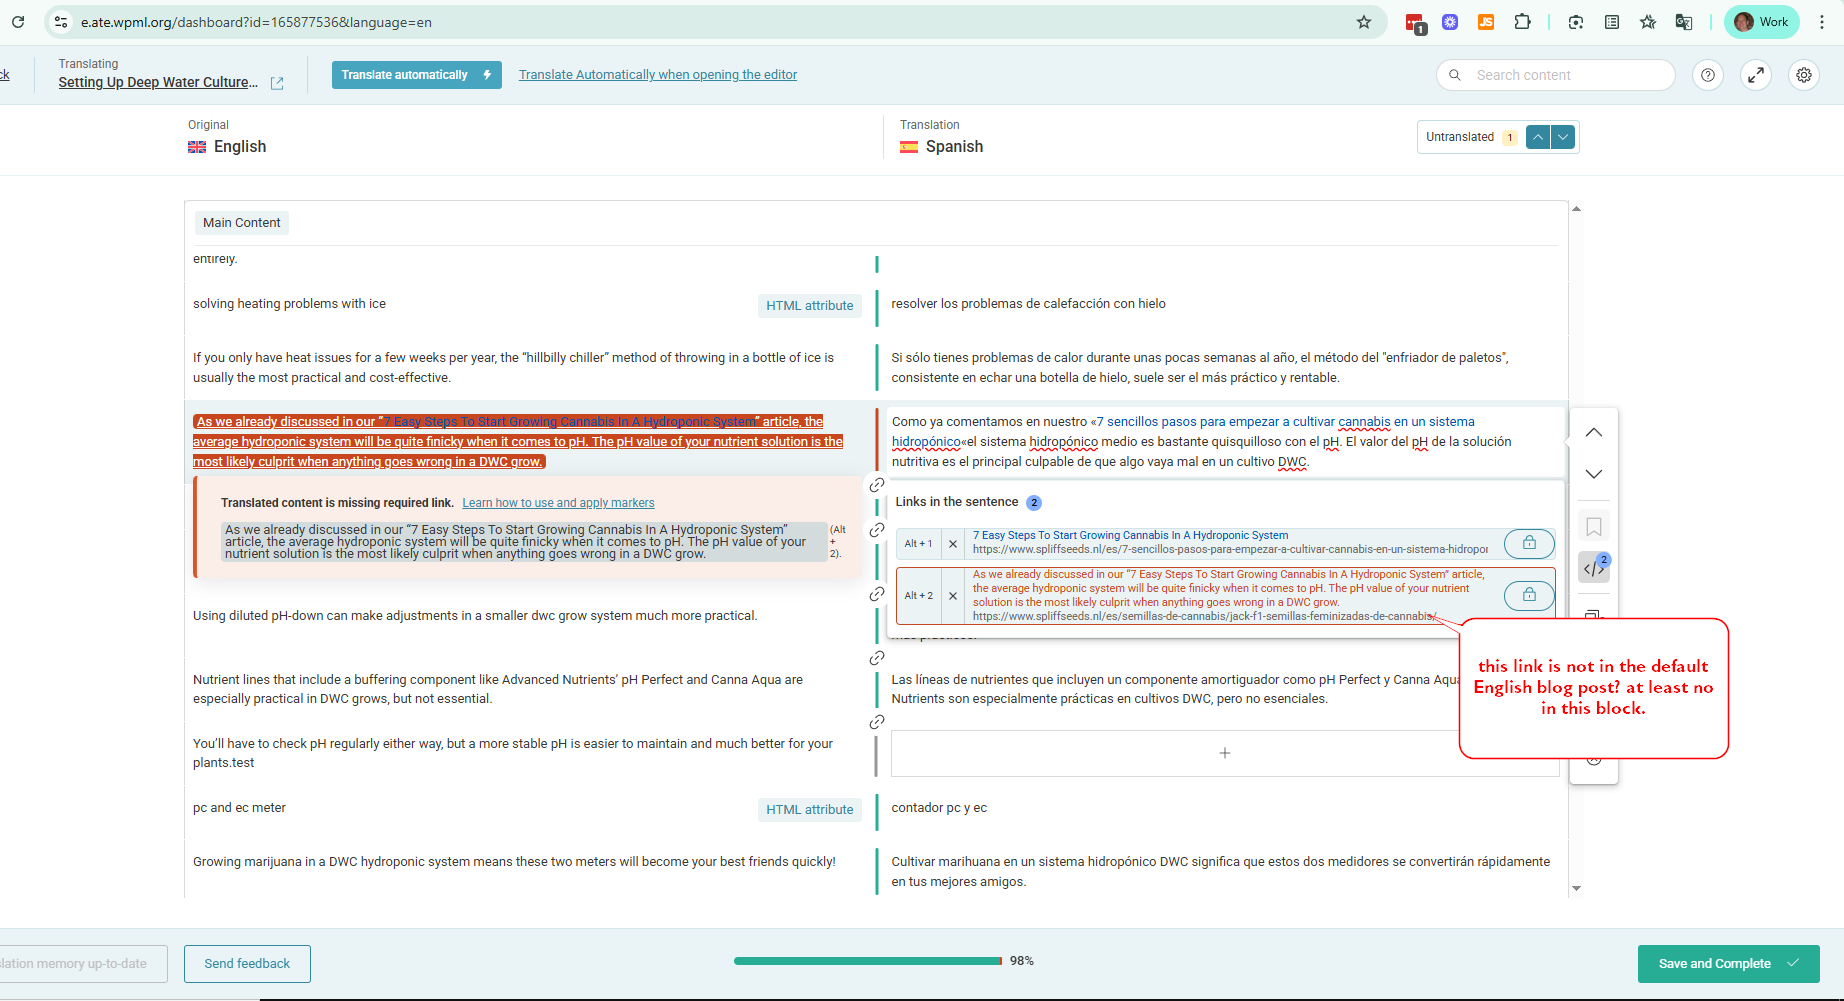Open the purple gear browser extension

tap(1450, 22)
